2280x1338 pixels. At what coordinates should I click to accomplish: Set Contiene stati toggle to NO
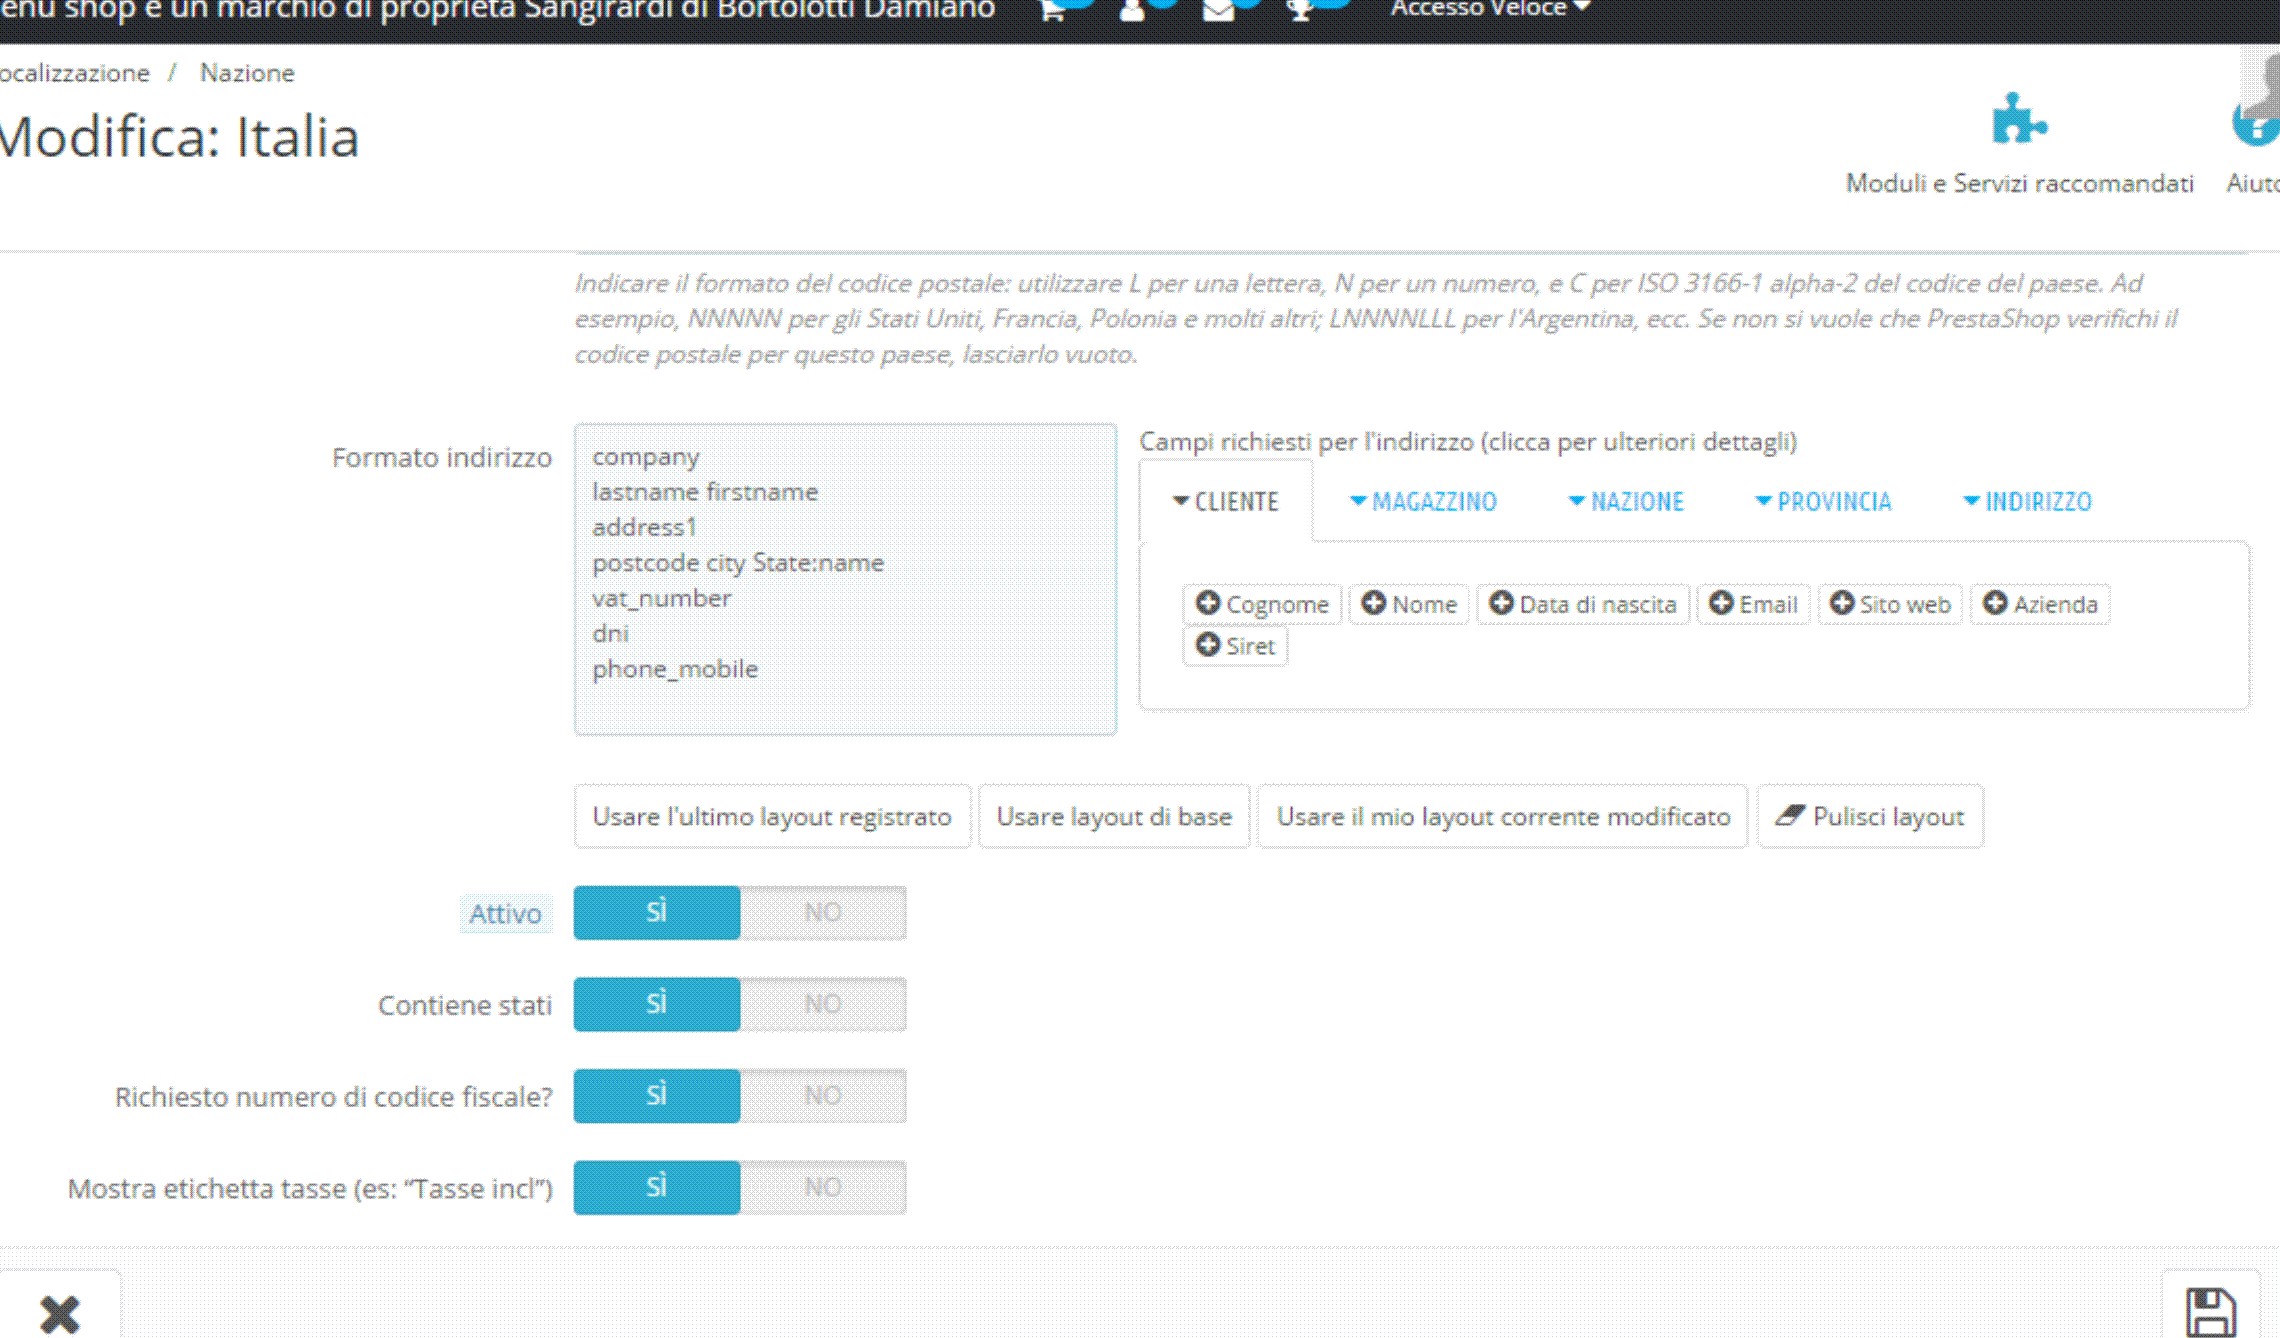coord(822,1004)
